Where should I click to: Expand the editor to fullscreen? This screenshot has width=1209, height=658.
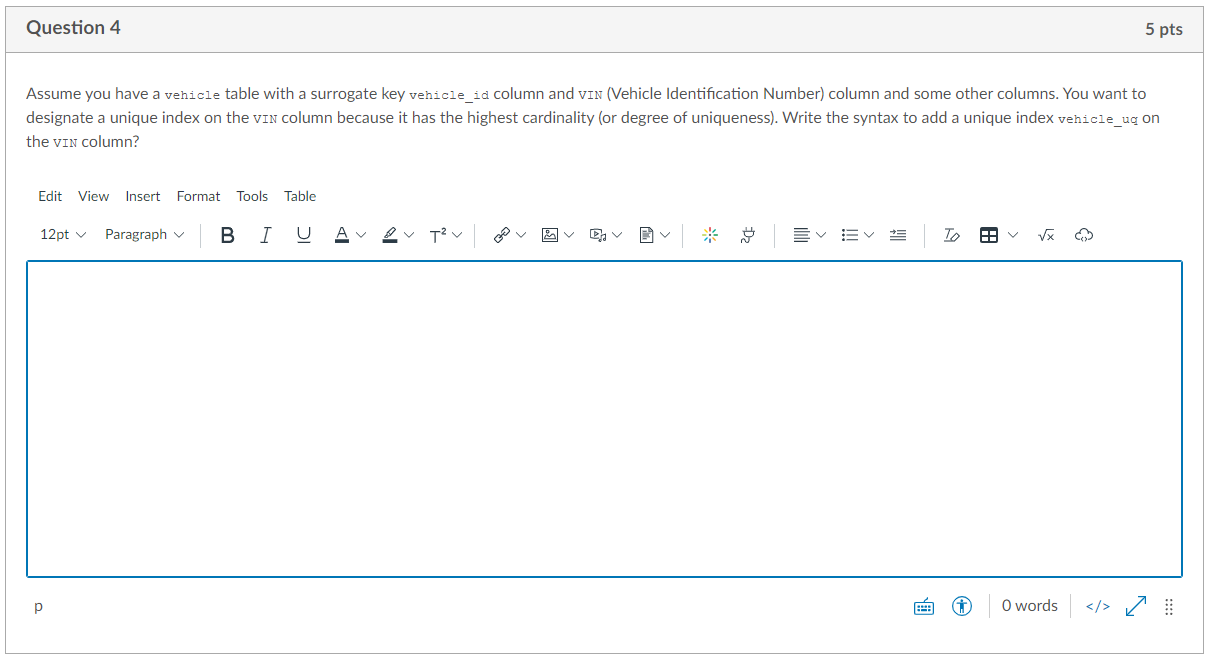pos(1135,606)
